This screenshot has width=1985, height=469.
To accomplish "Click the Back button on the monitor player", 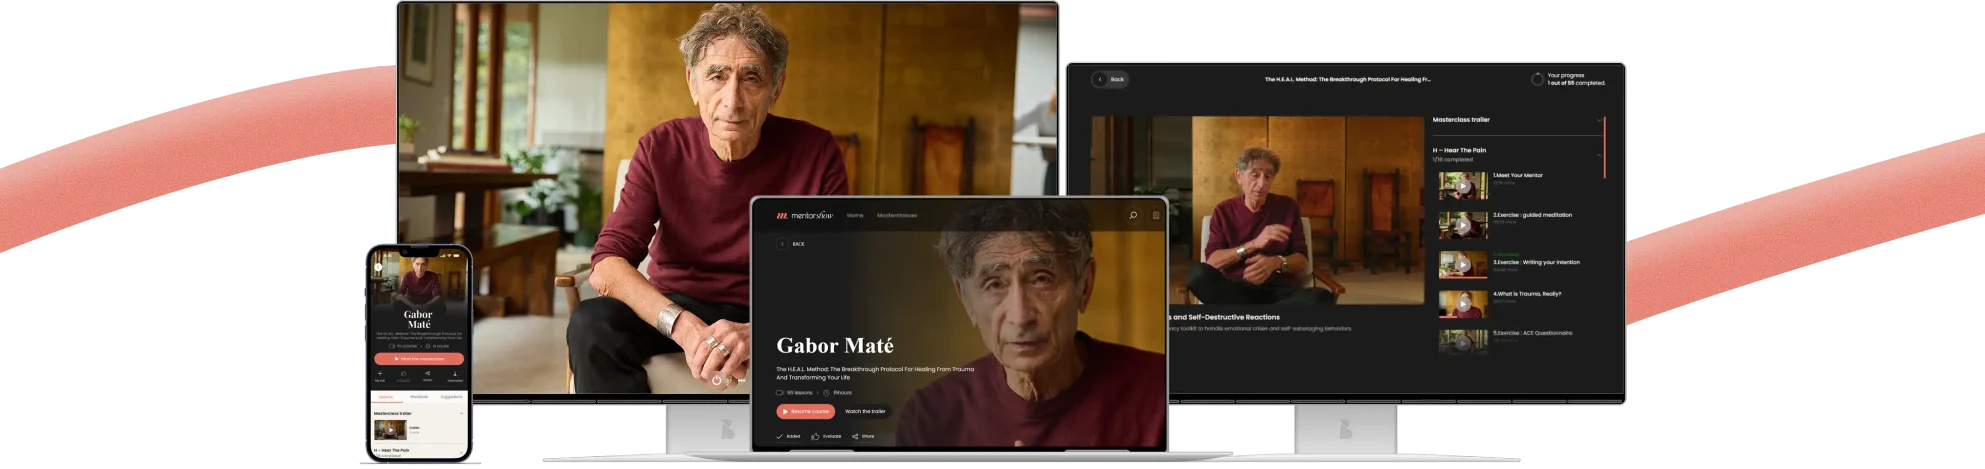I will (1110, 79).
